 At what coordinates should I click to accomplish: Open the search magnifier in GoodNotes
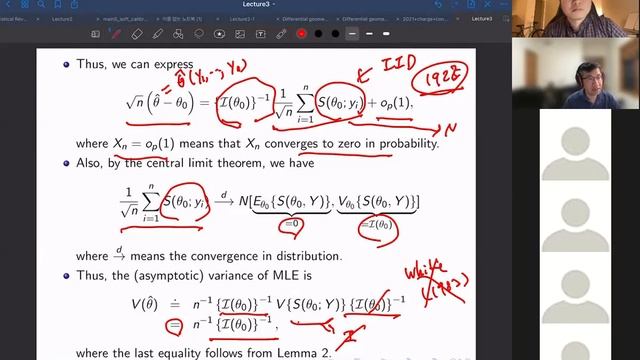(x=41, y=4)
